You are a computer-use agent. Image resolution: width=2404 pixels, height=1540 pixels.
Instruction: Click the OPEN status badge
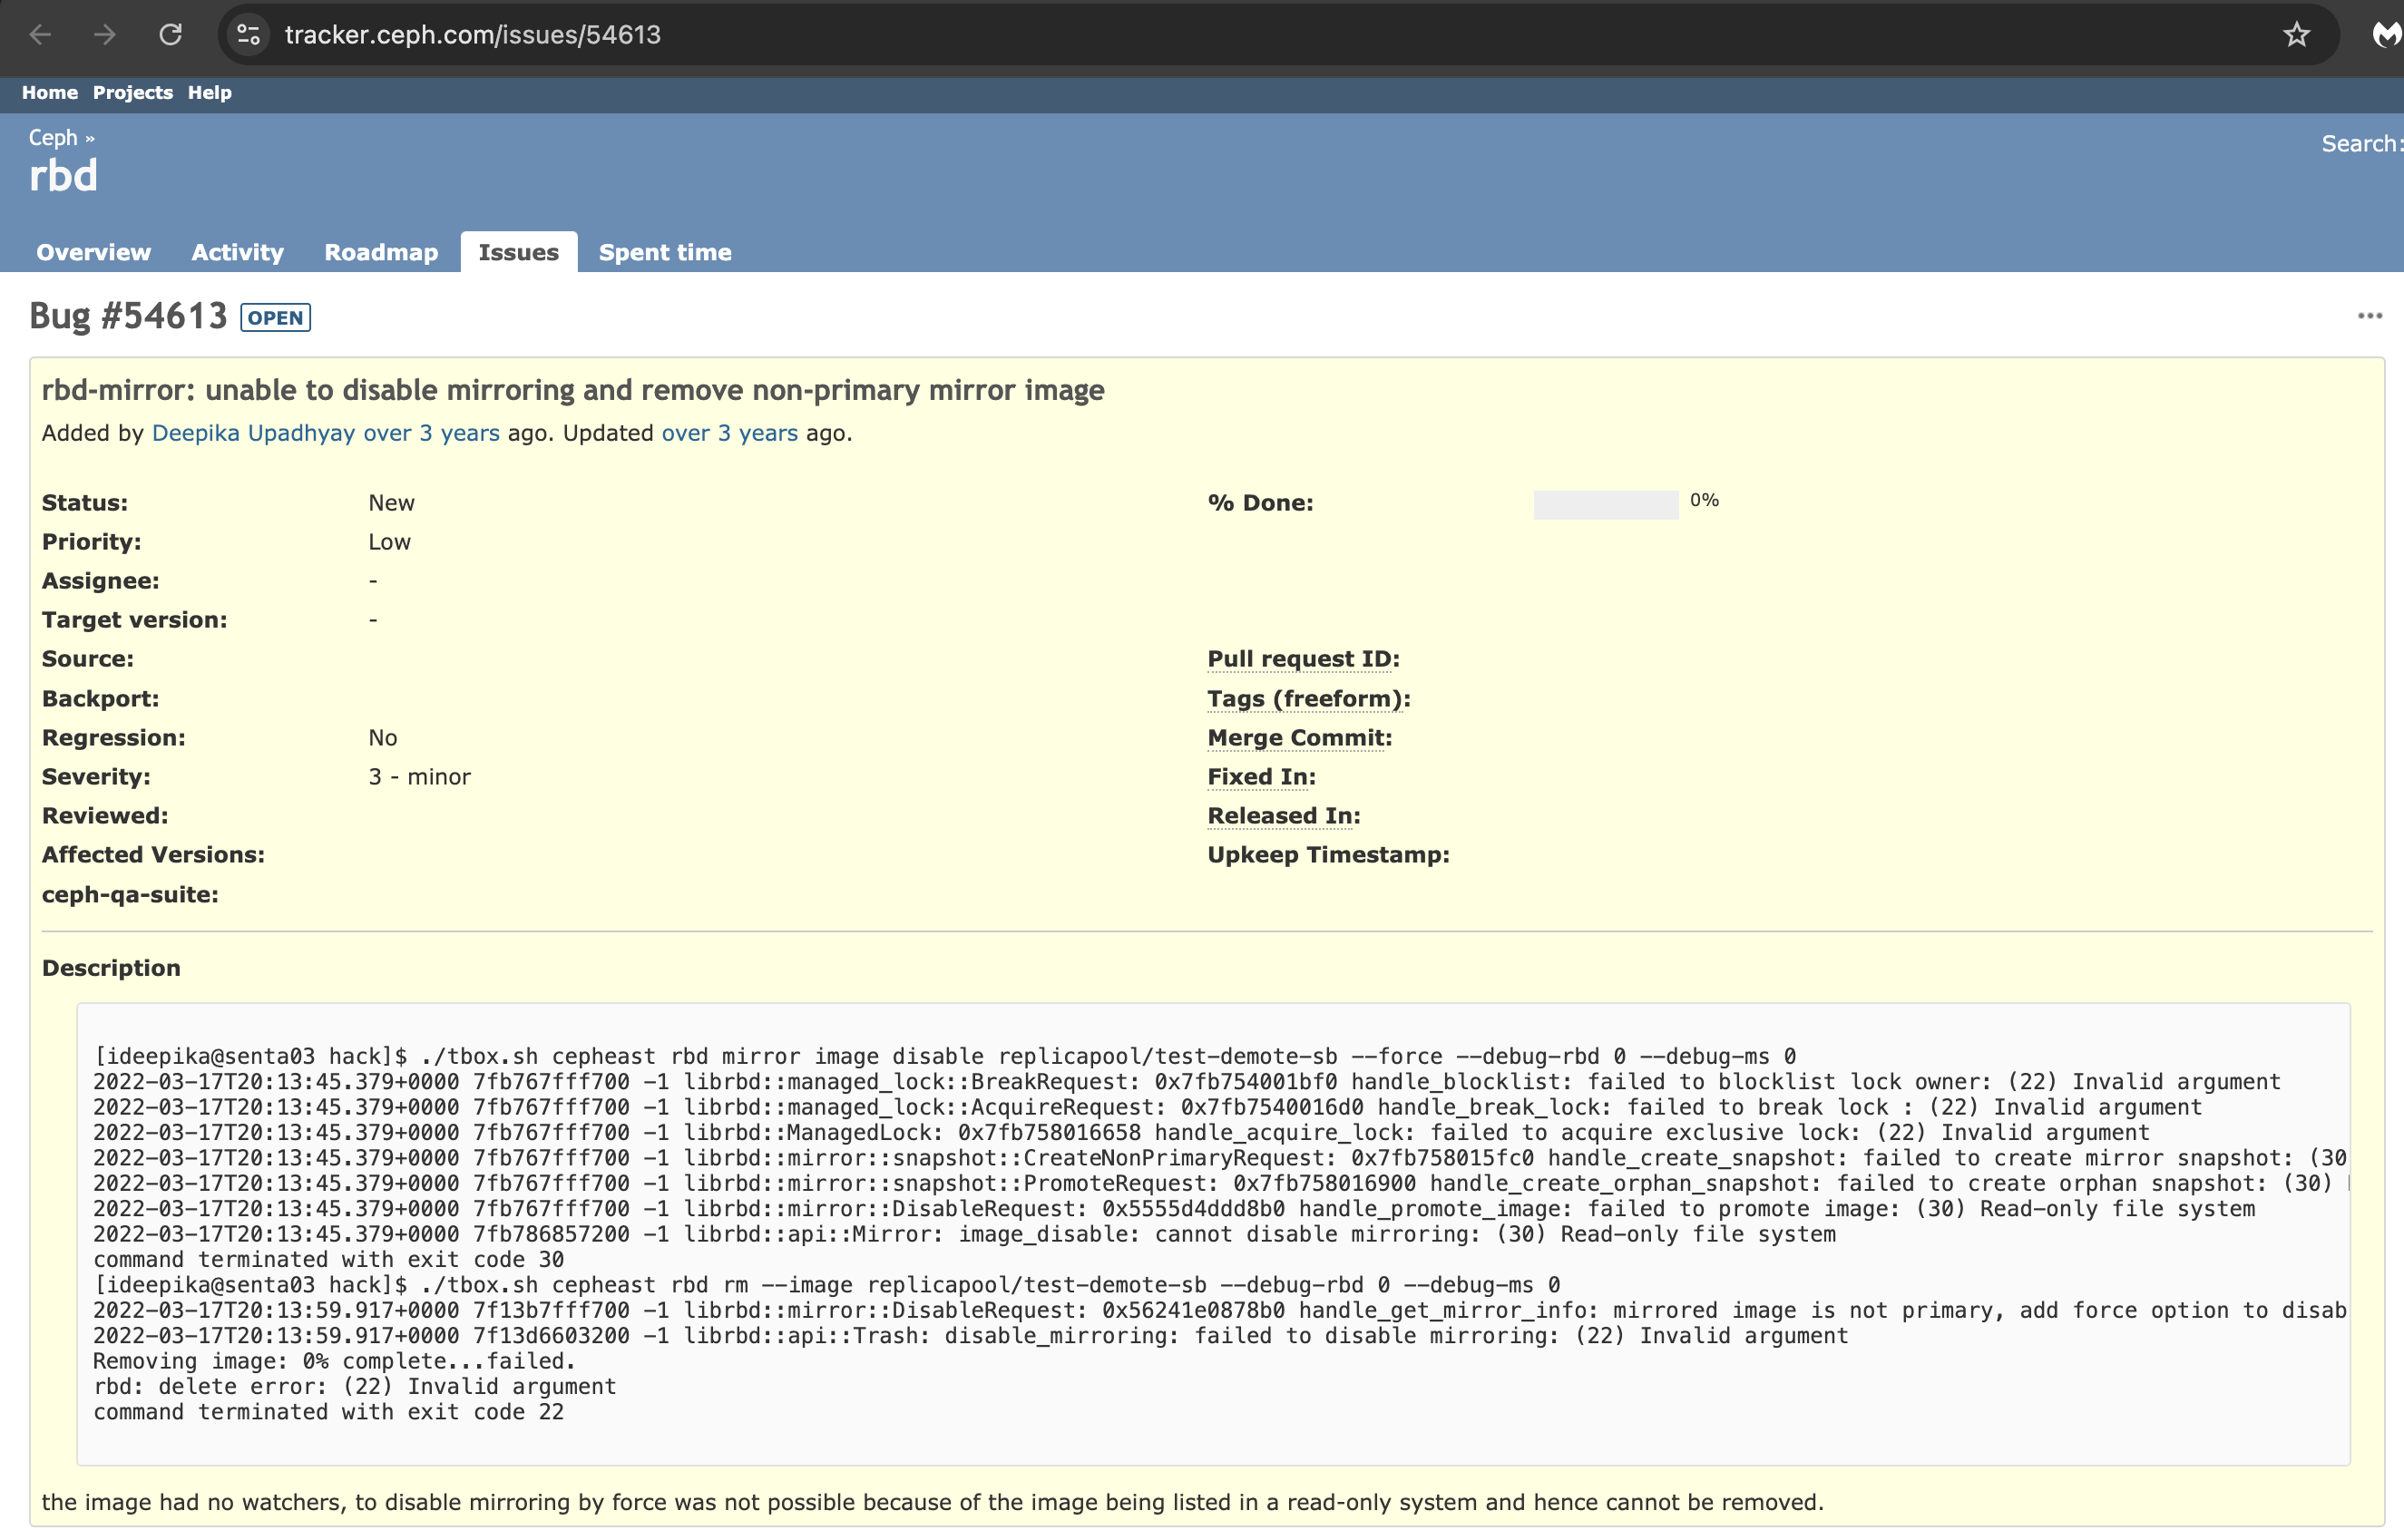(275, 317)
